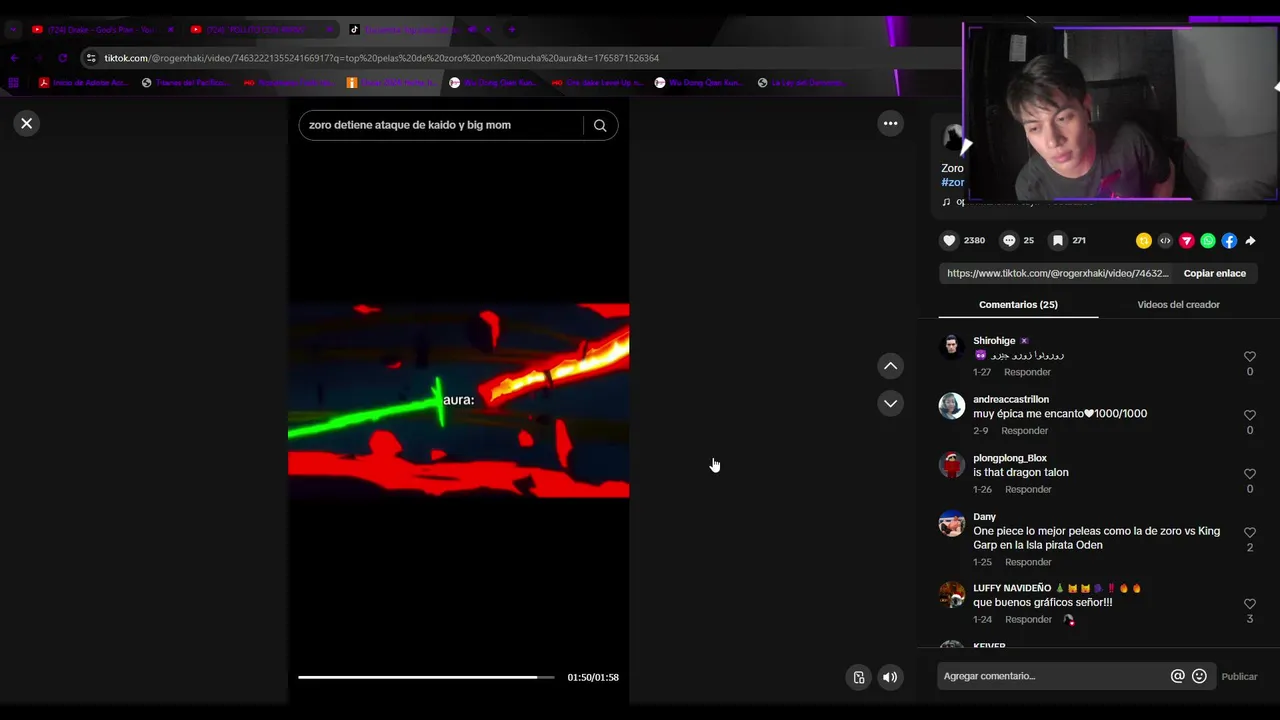Like plongplong_Blox's comment
1280x720 pixels.
pos(1250,474)
